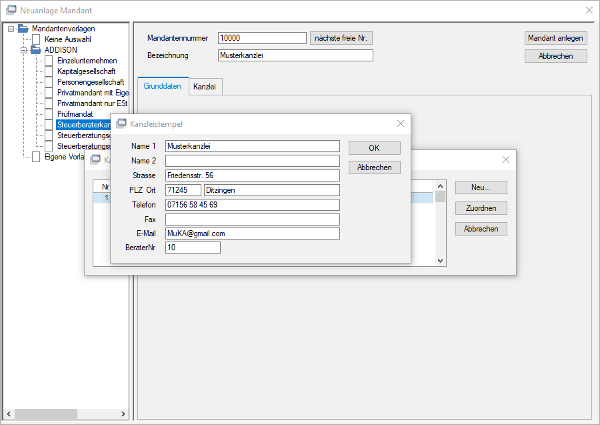Click the ADDISON folder icon

[x=36, y=50]
